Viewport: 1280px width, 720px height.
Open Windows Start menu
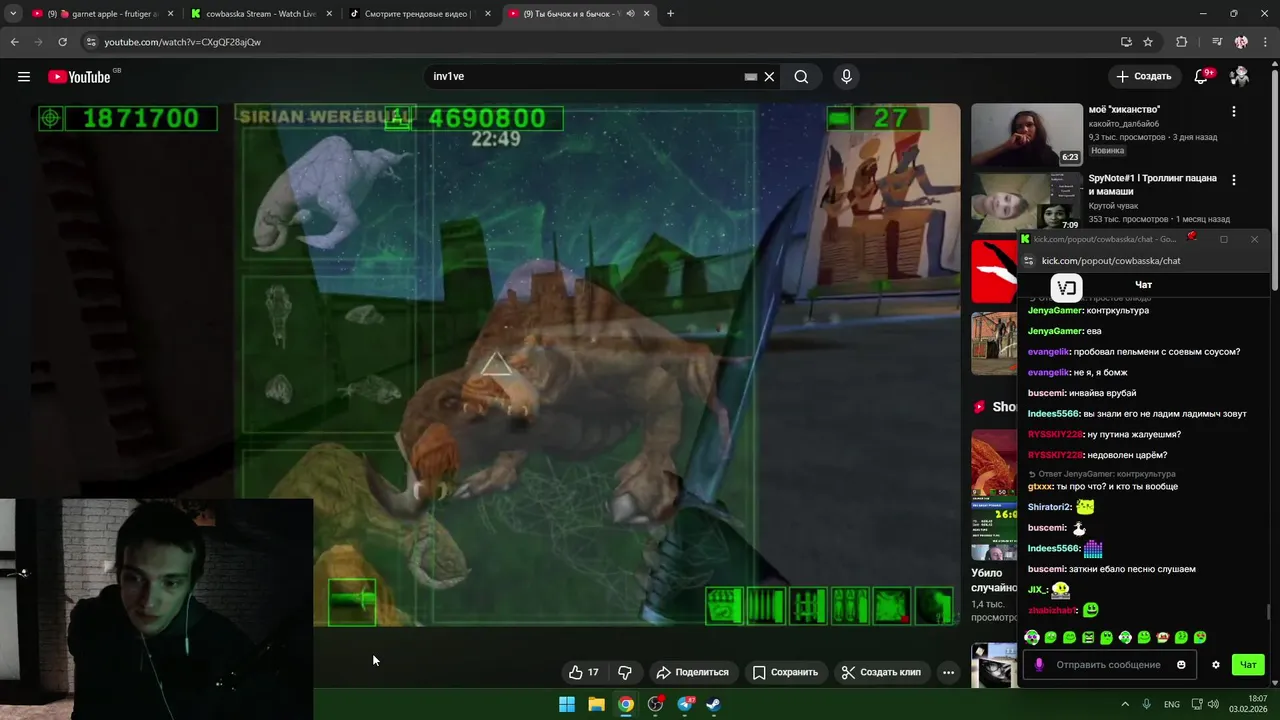567,704
